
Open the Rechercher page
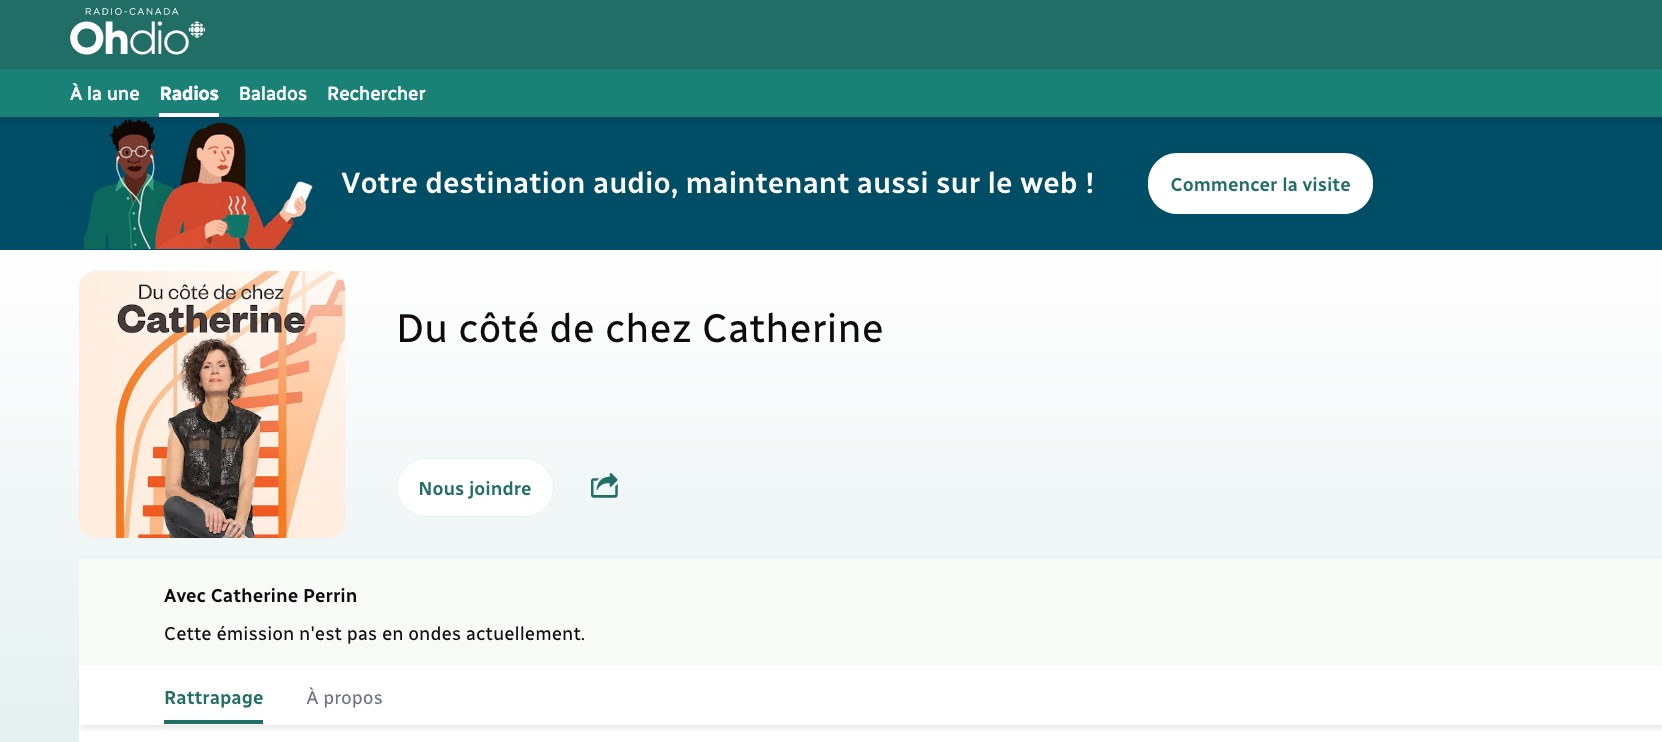(x=376, y=93)
